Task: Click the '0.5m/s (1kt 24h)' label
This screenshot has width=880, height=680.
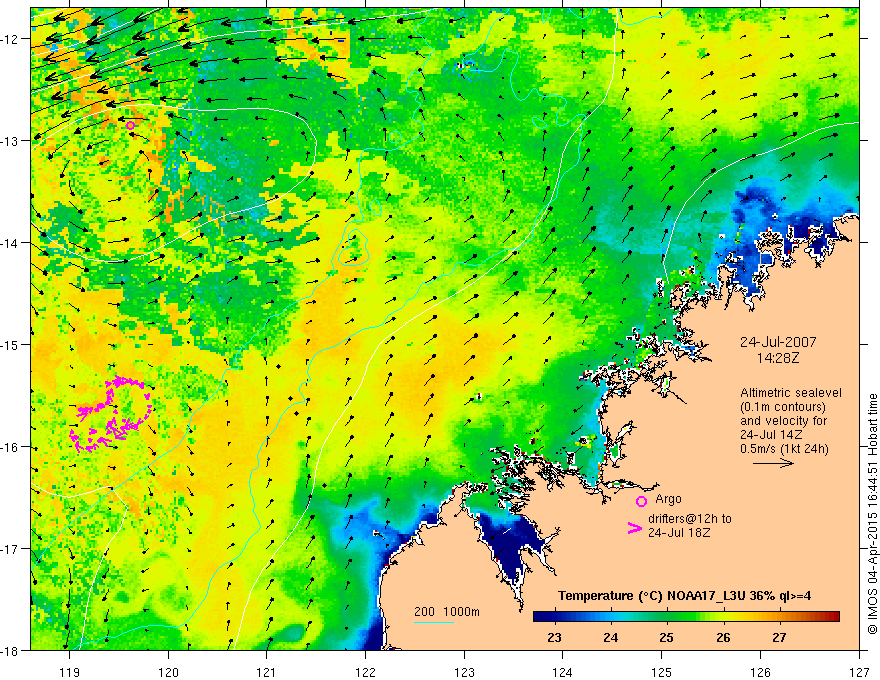Action: pos(784,449)
